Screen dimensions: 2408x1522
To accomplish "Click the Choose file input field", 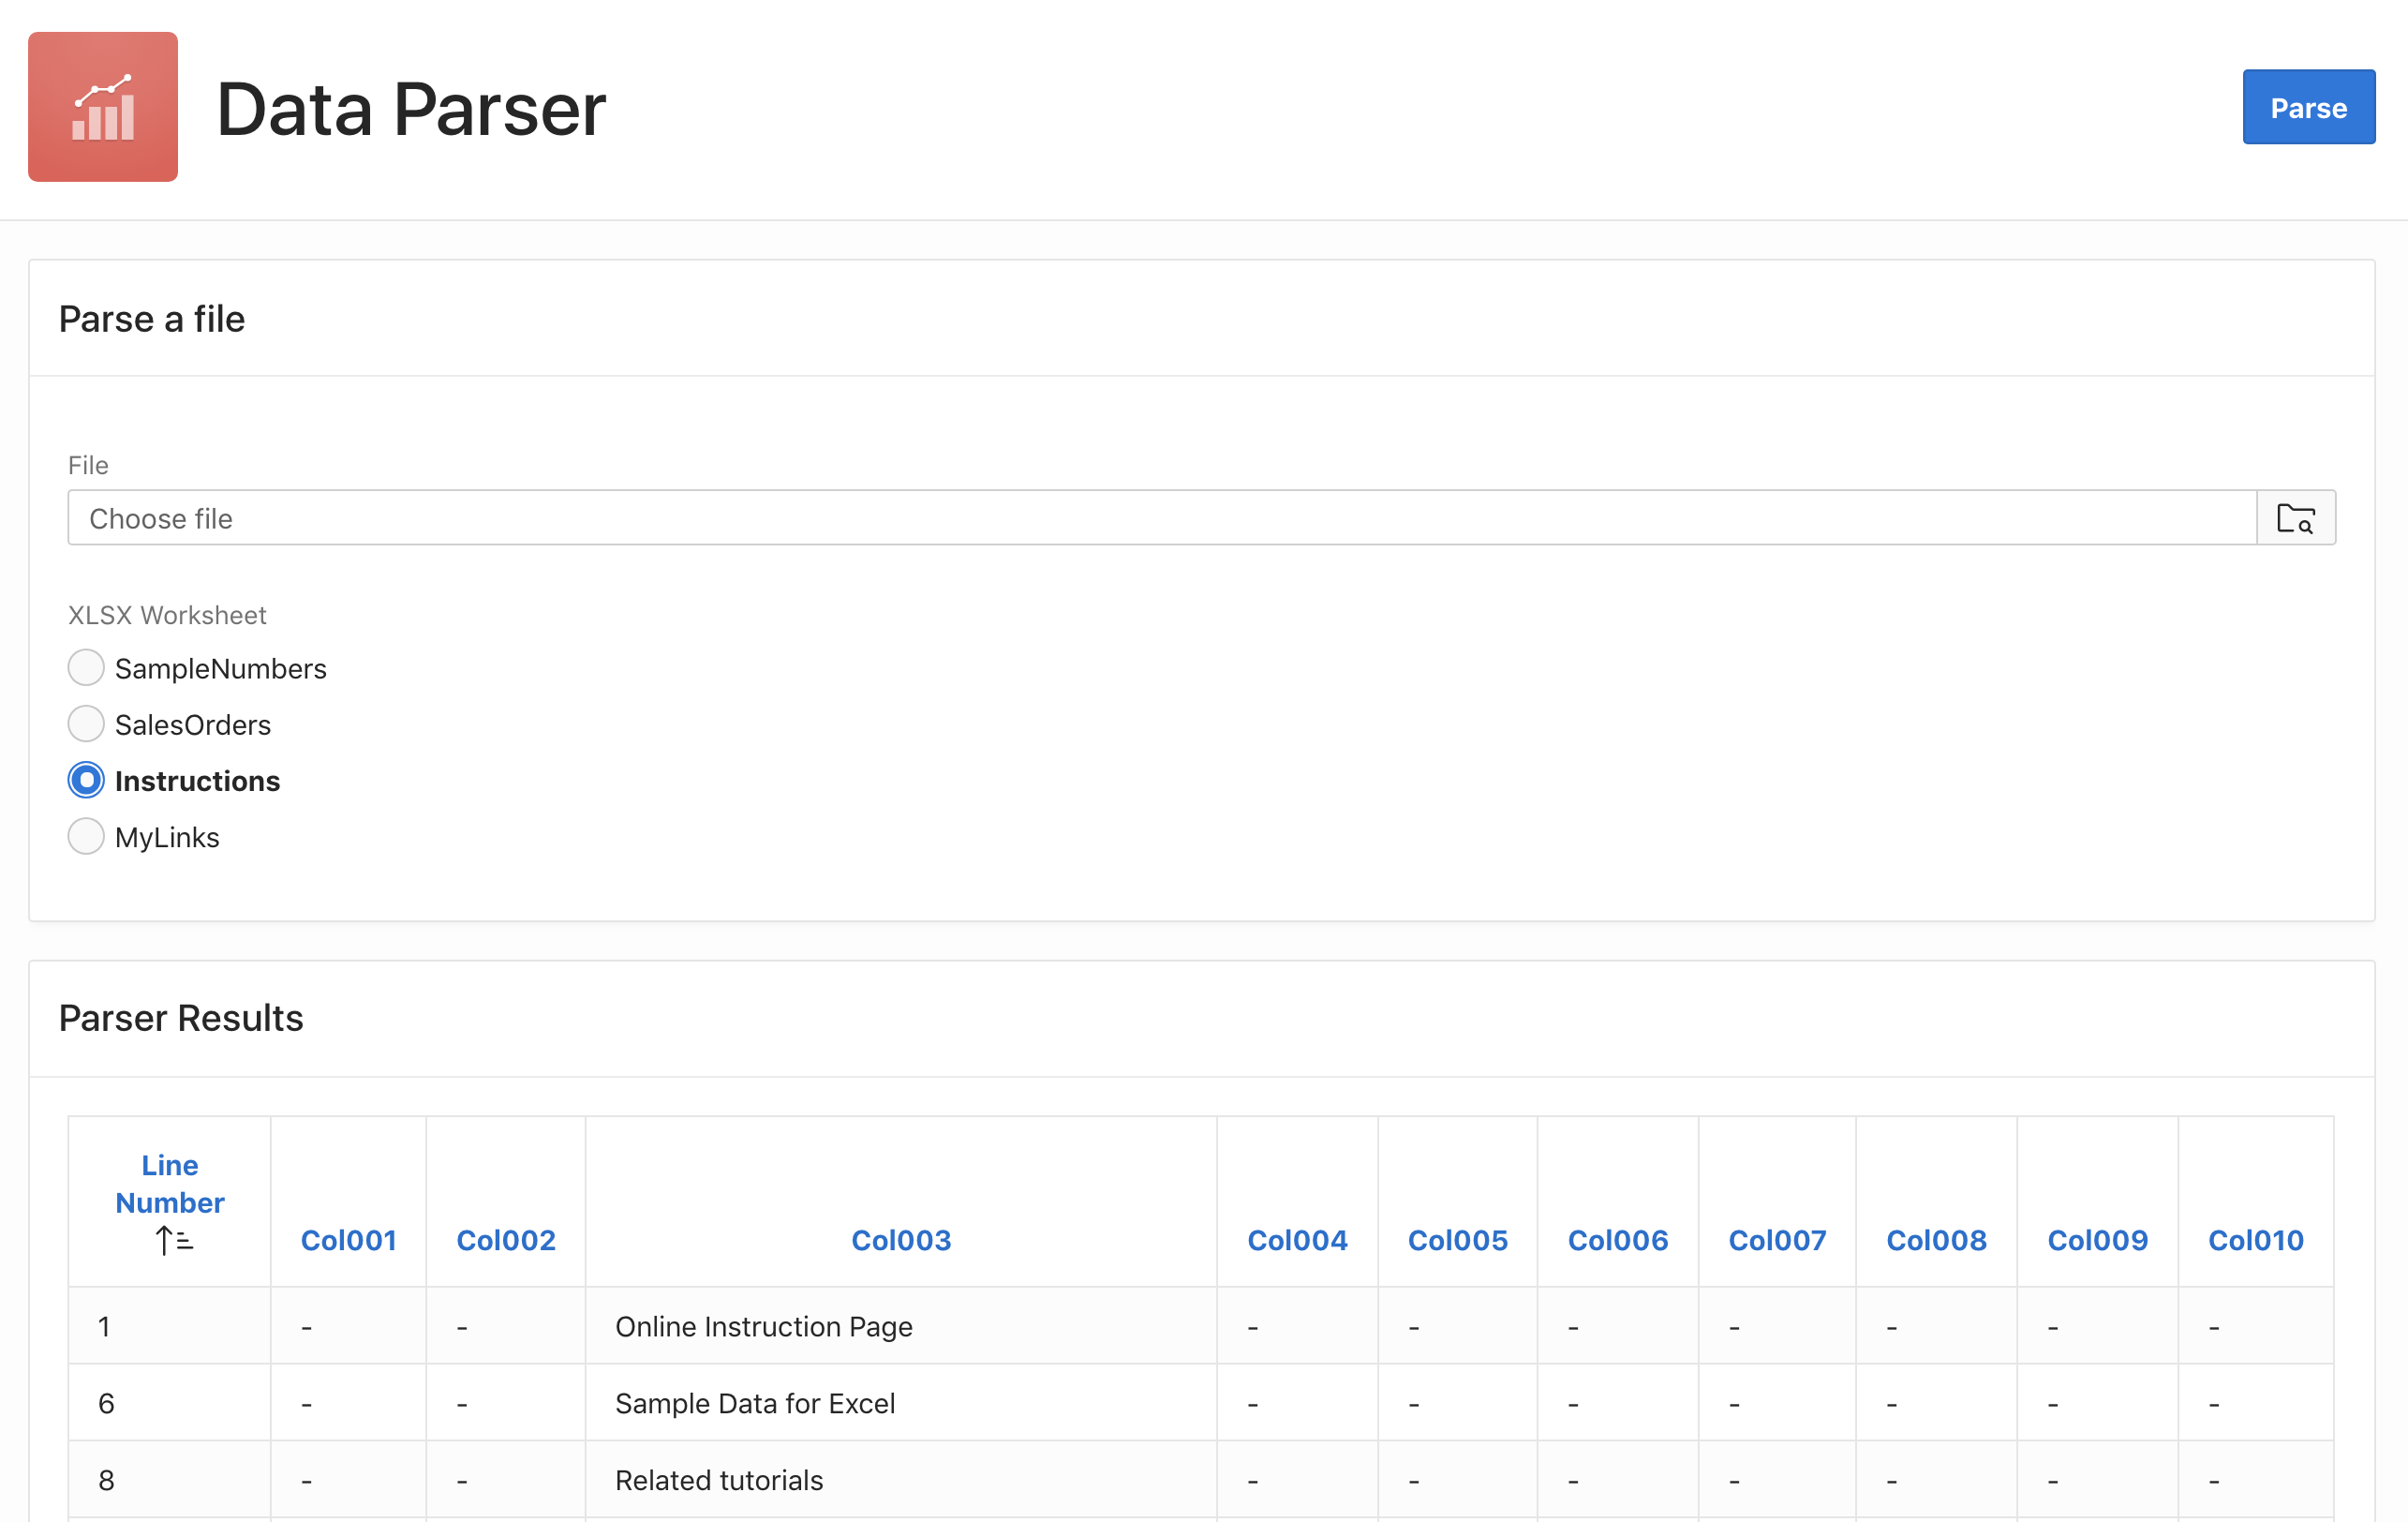I will (x=1160, y=518).
